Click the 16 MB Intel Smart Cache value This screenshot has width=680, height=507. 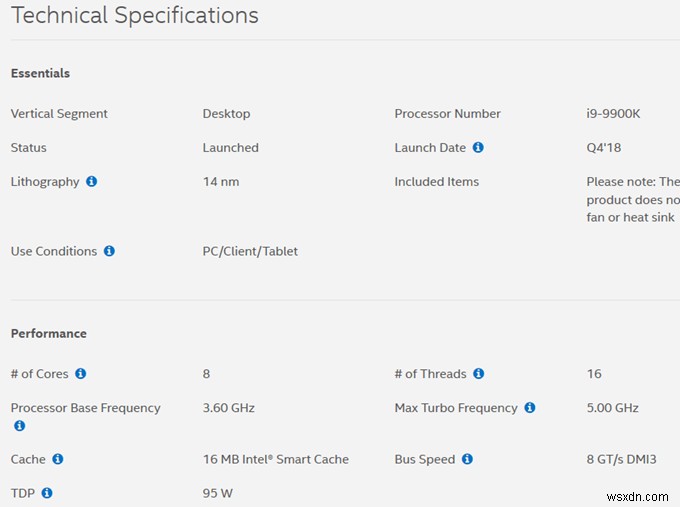coord(275,460)
